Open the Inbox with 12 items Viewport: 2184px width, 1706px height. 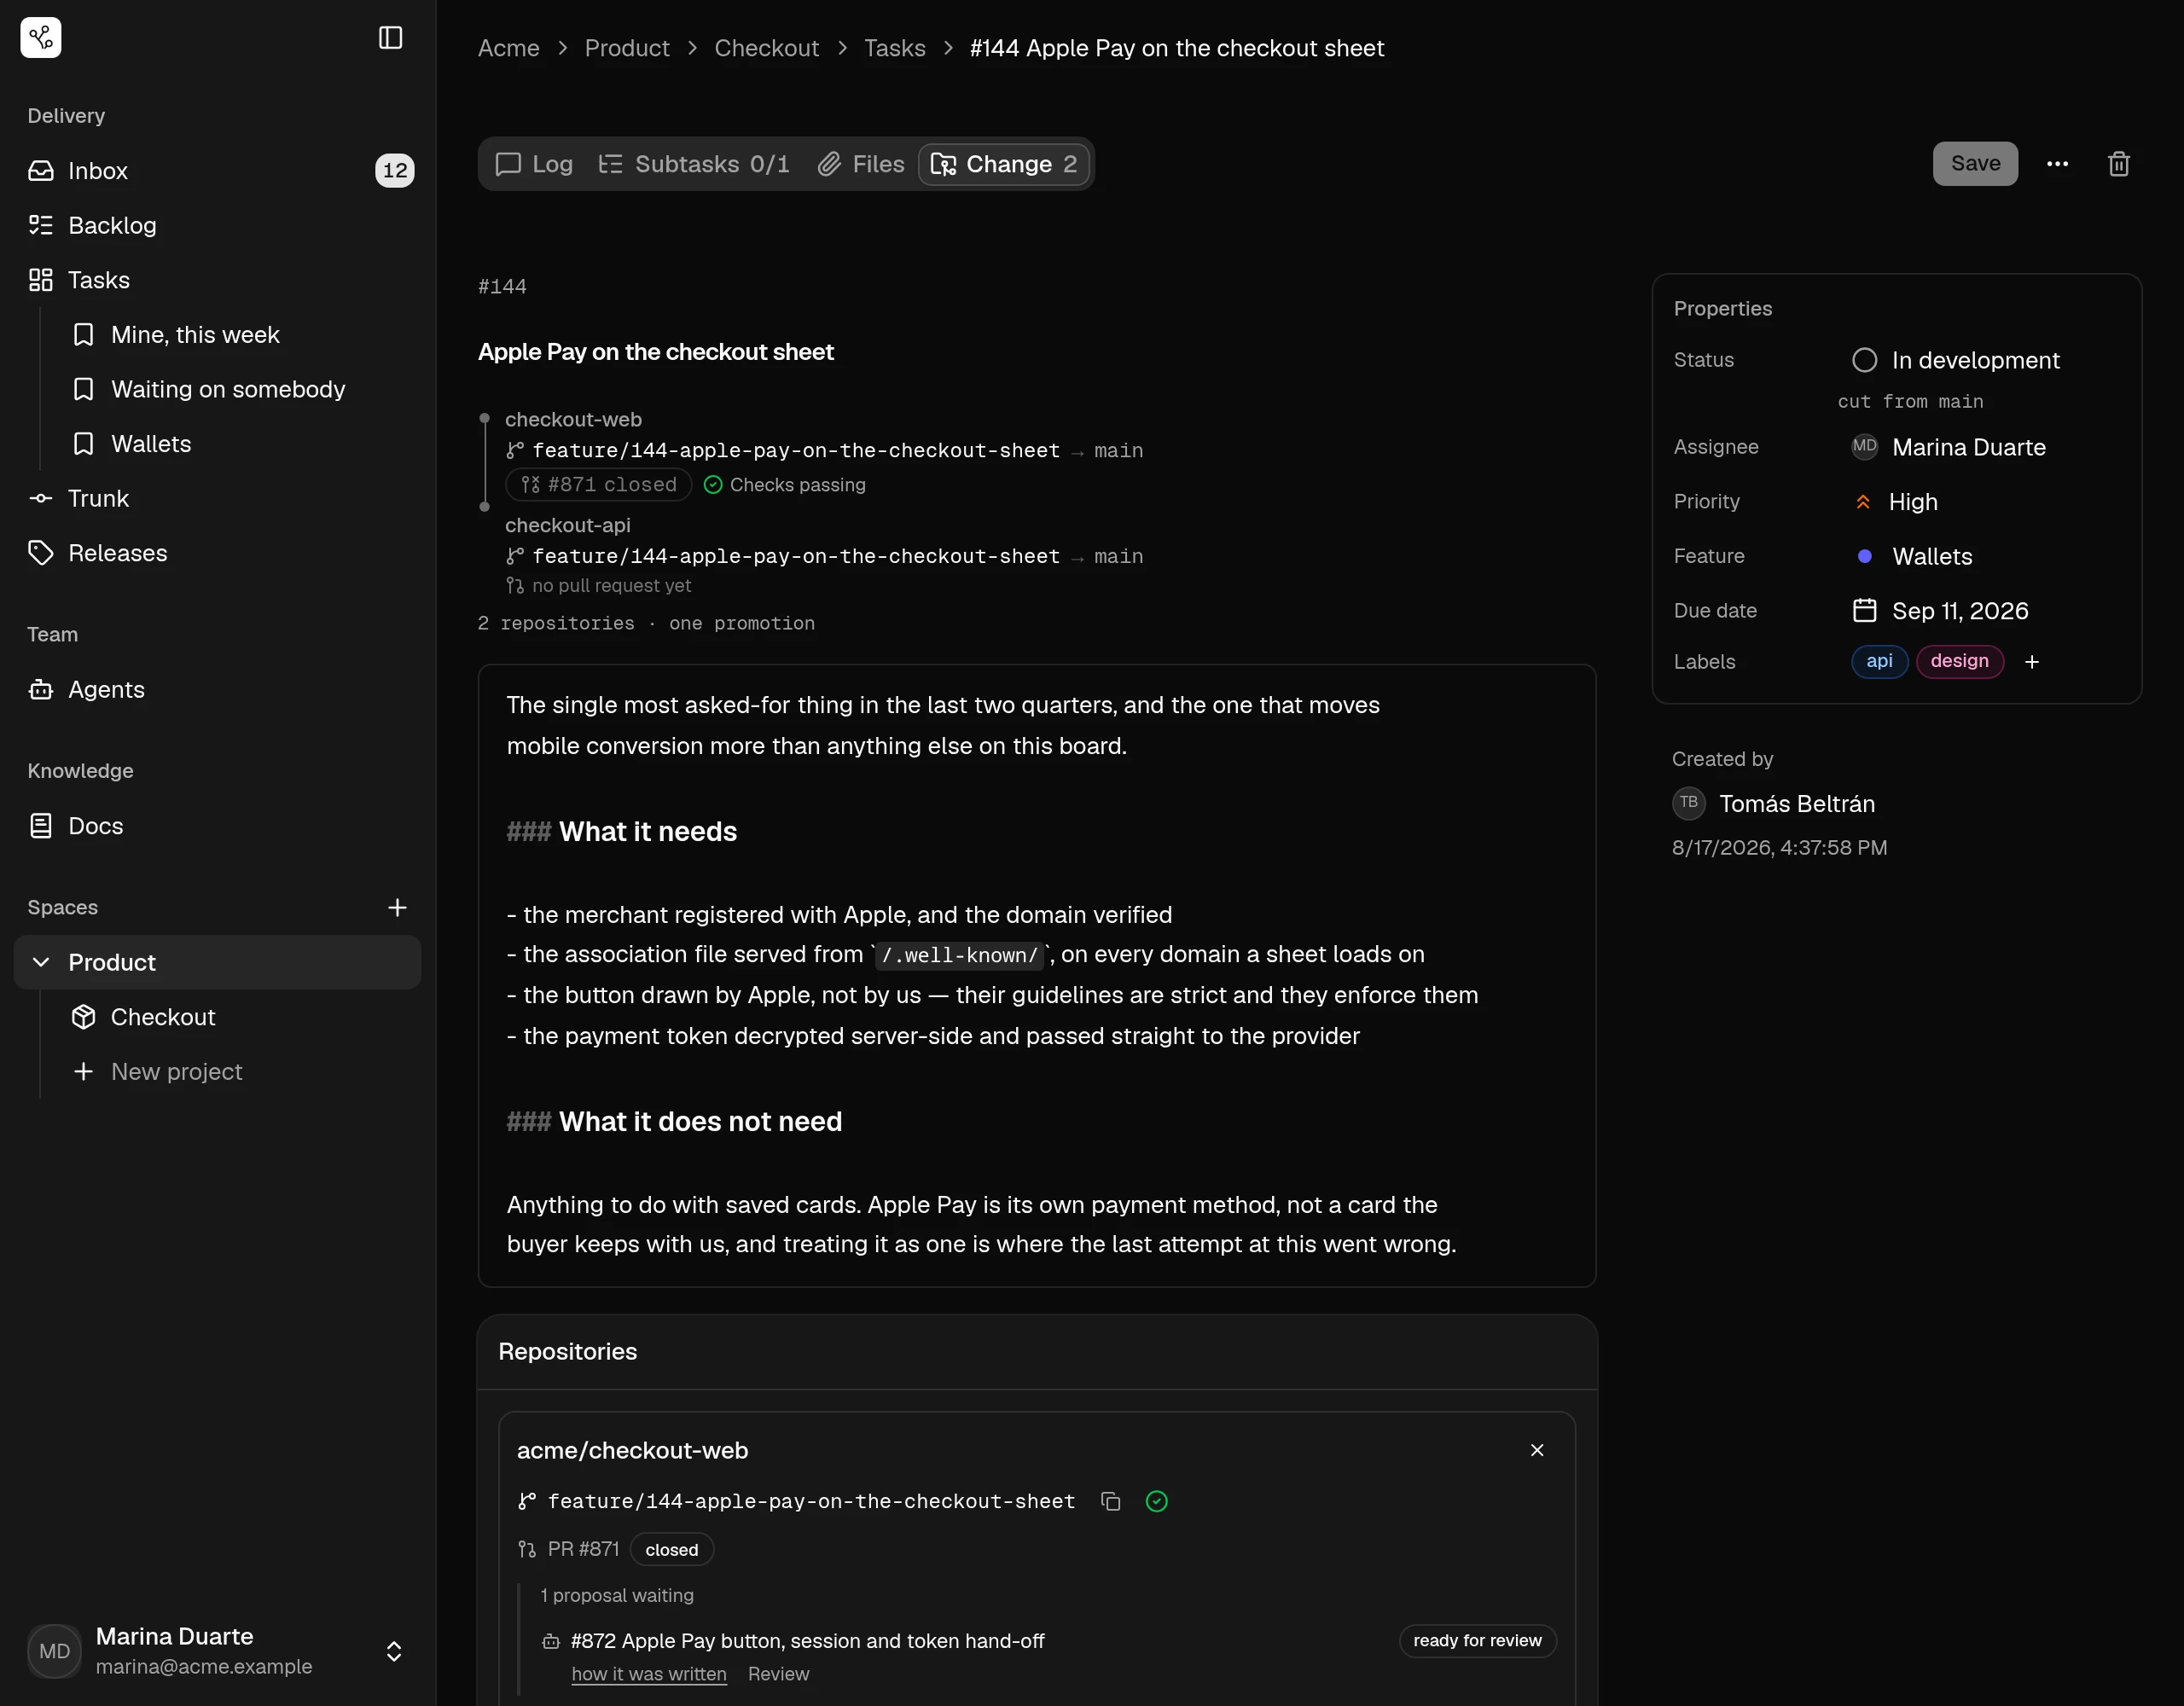(x=218, y=171)
